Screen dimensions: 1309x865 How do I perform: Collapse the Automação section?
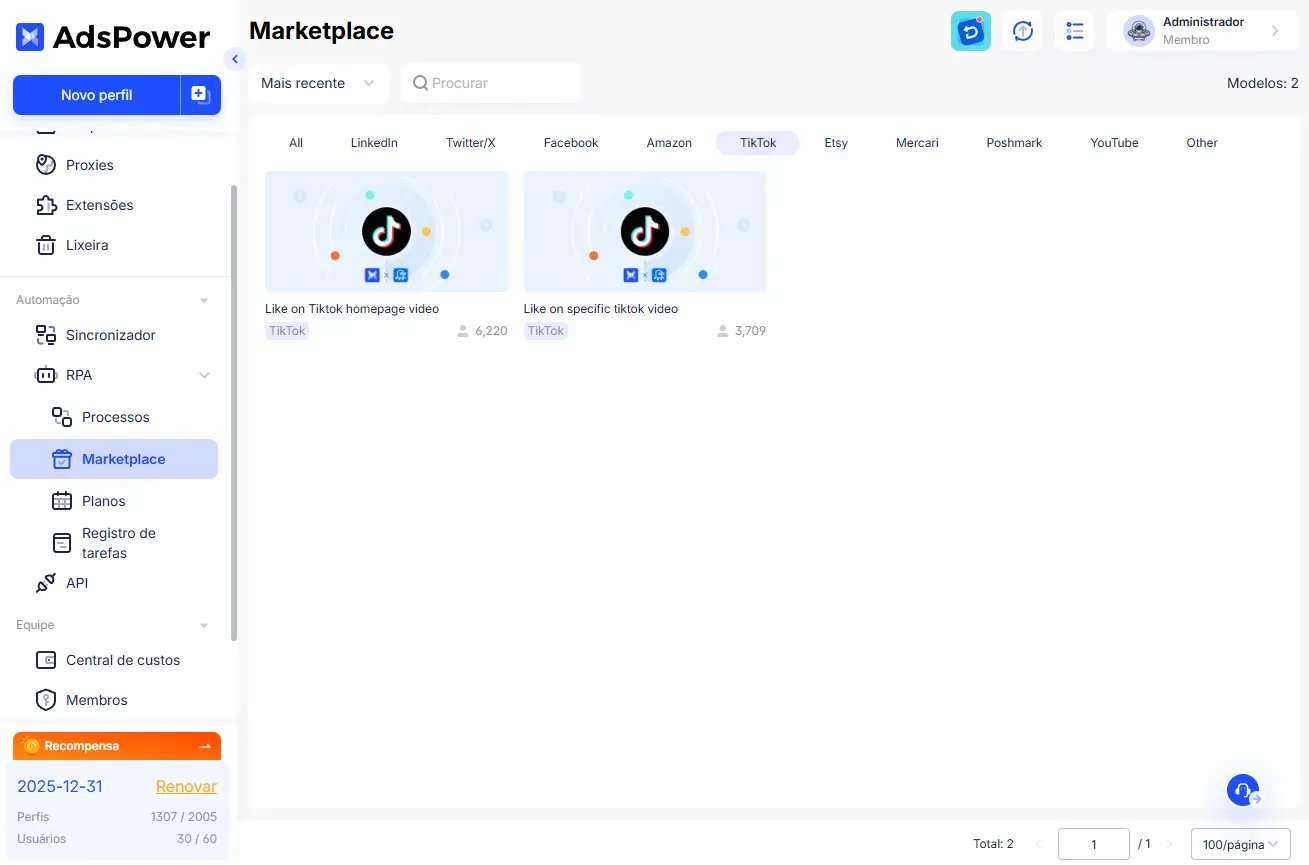click(x=204, y=300)
